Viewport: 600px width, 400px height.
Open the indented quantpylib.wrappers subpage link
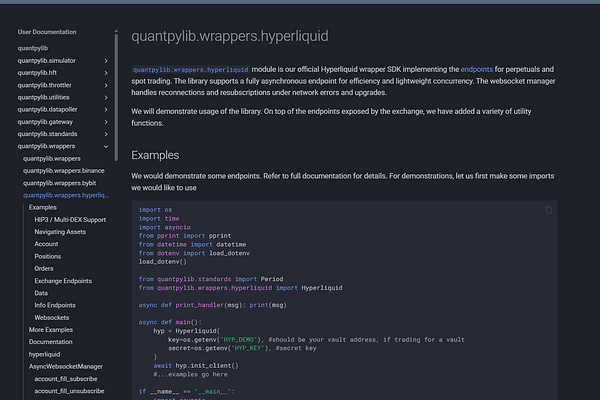click(x=52, y=158)
